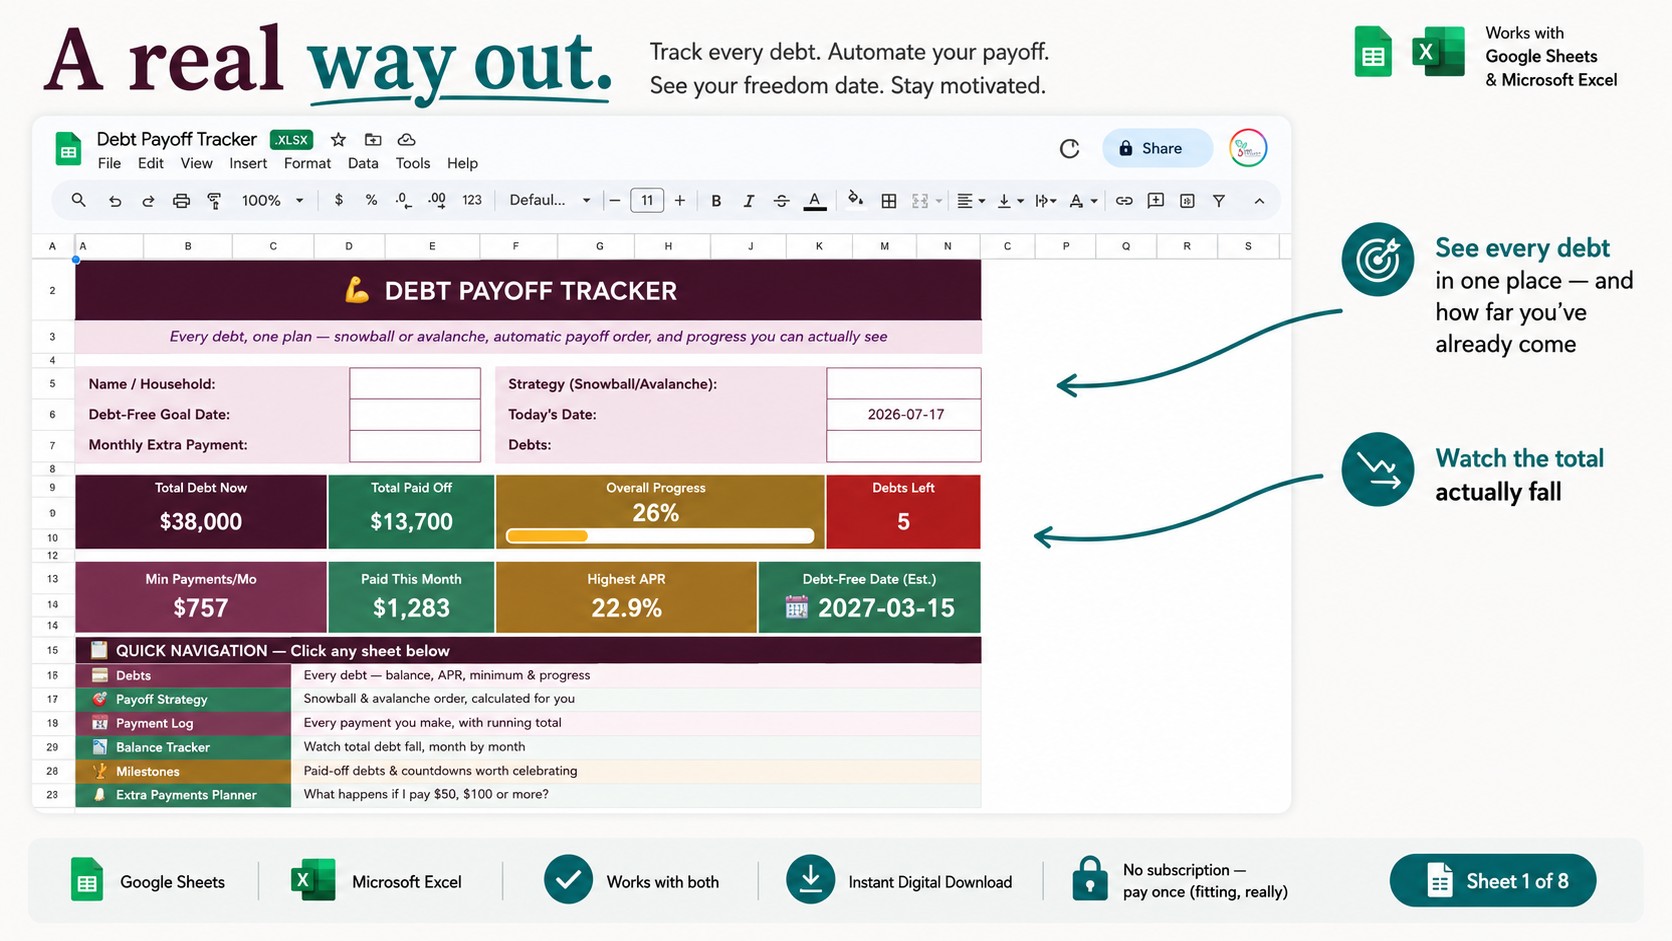1672x941 pixels.
Task: Open the Tools menu
Action: coord(412,163)
